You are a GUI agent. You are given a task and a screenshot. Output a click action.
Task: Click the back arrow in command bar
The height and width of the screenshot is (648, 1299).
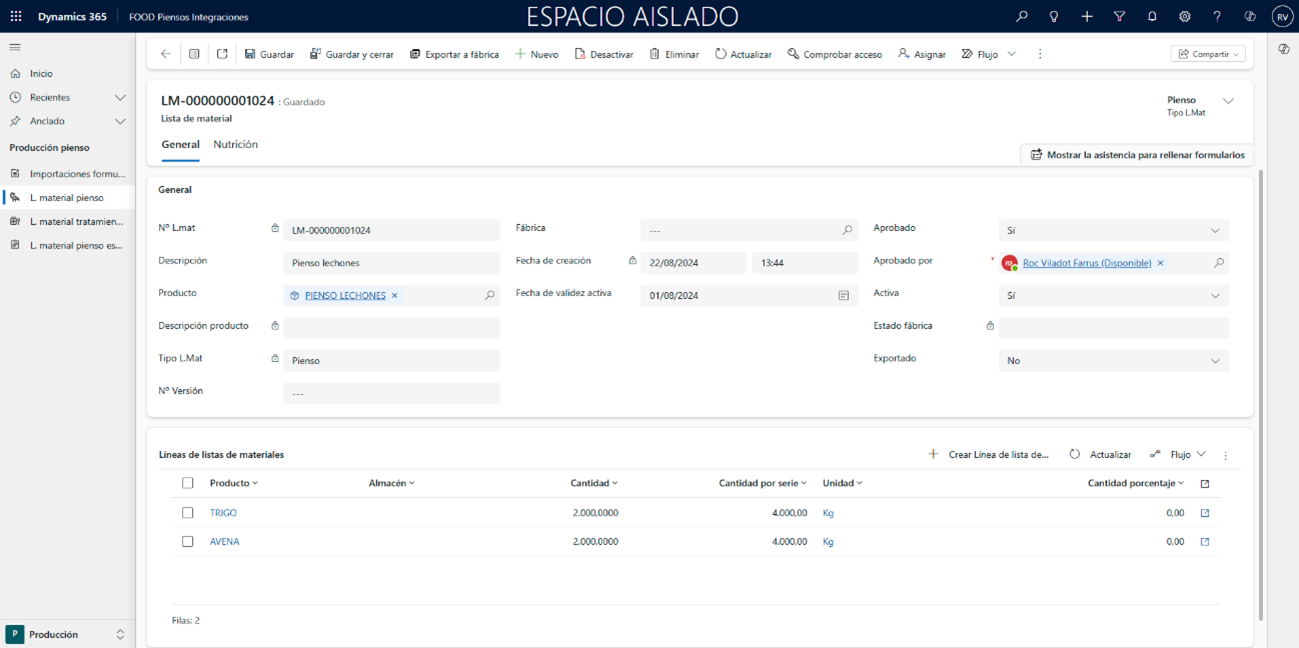[x=166, y=54]
